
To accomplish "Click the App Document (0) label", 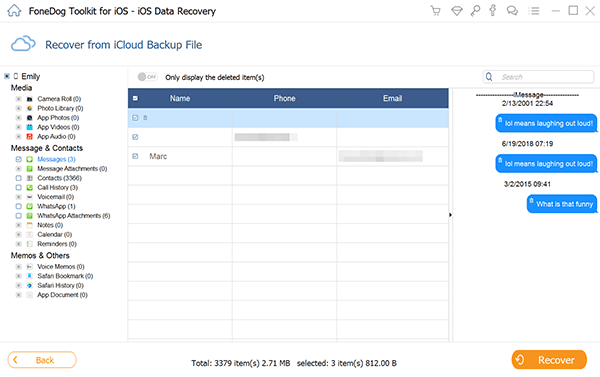I will tap(62, 295).
